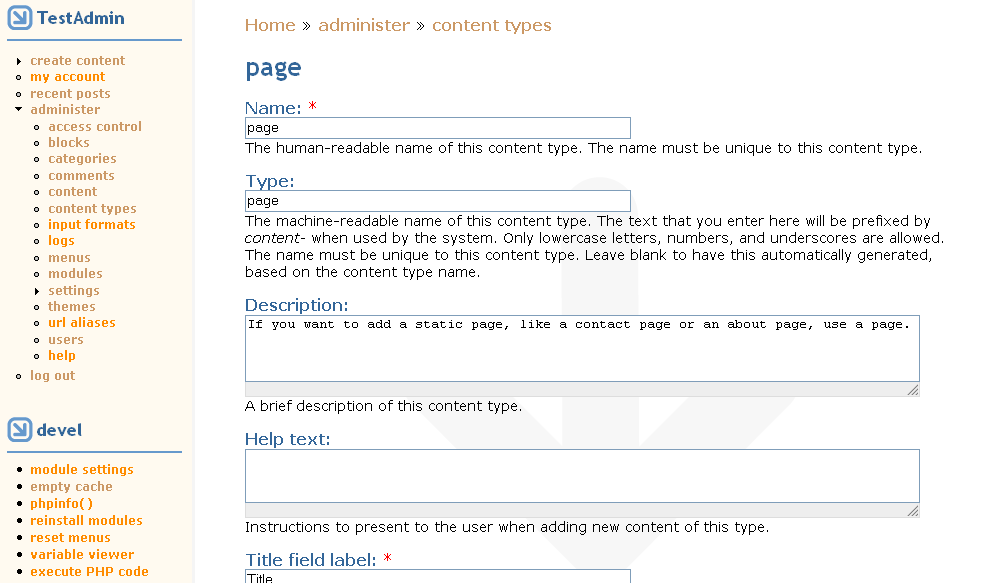Collapse the administer menu arrow

[x=19, y=110]
